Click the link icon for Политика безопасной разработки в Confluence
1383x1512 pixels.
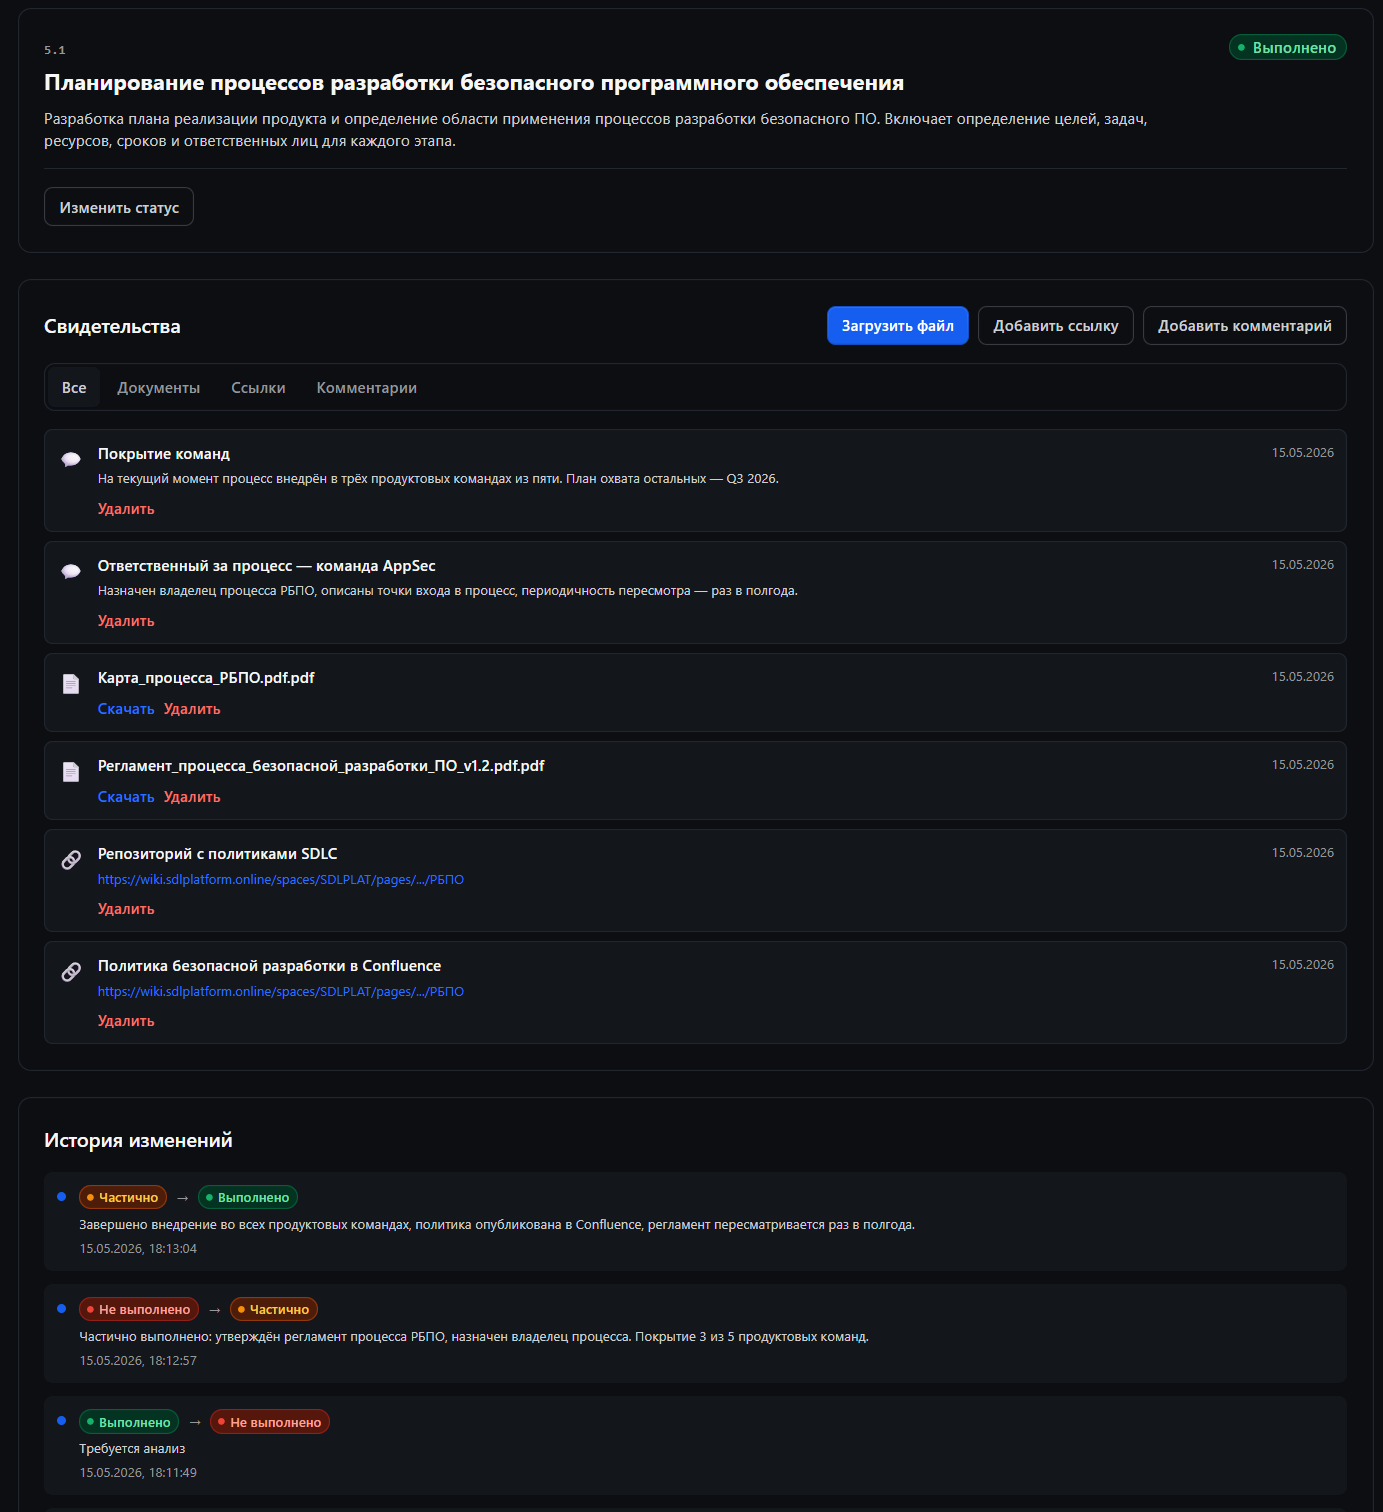coord(71,972)
